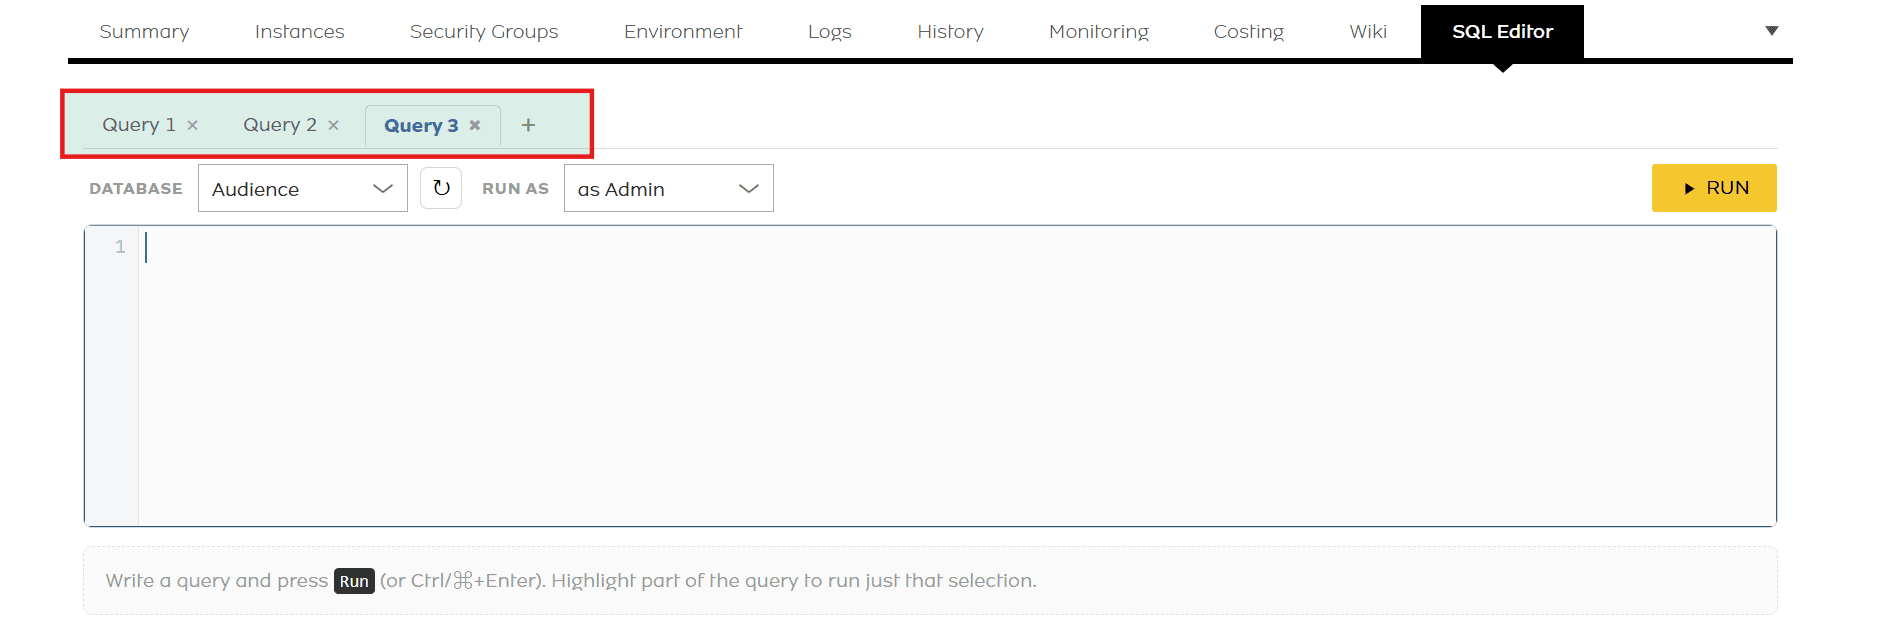Image resolution: width=1900 pixels, height=634 pixels.
Task: Click the yellow RUN button
Action: [x=1714, y=188]
